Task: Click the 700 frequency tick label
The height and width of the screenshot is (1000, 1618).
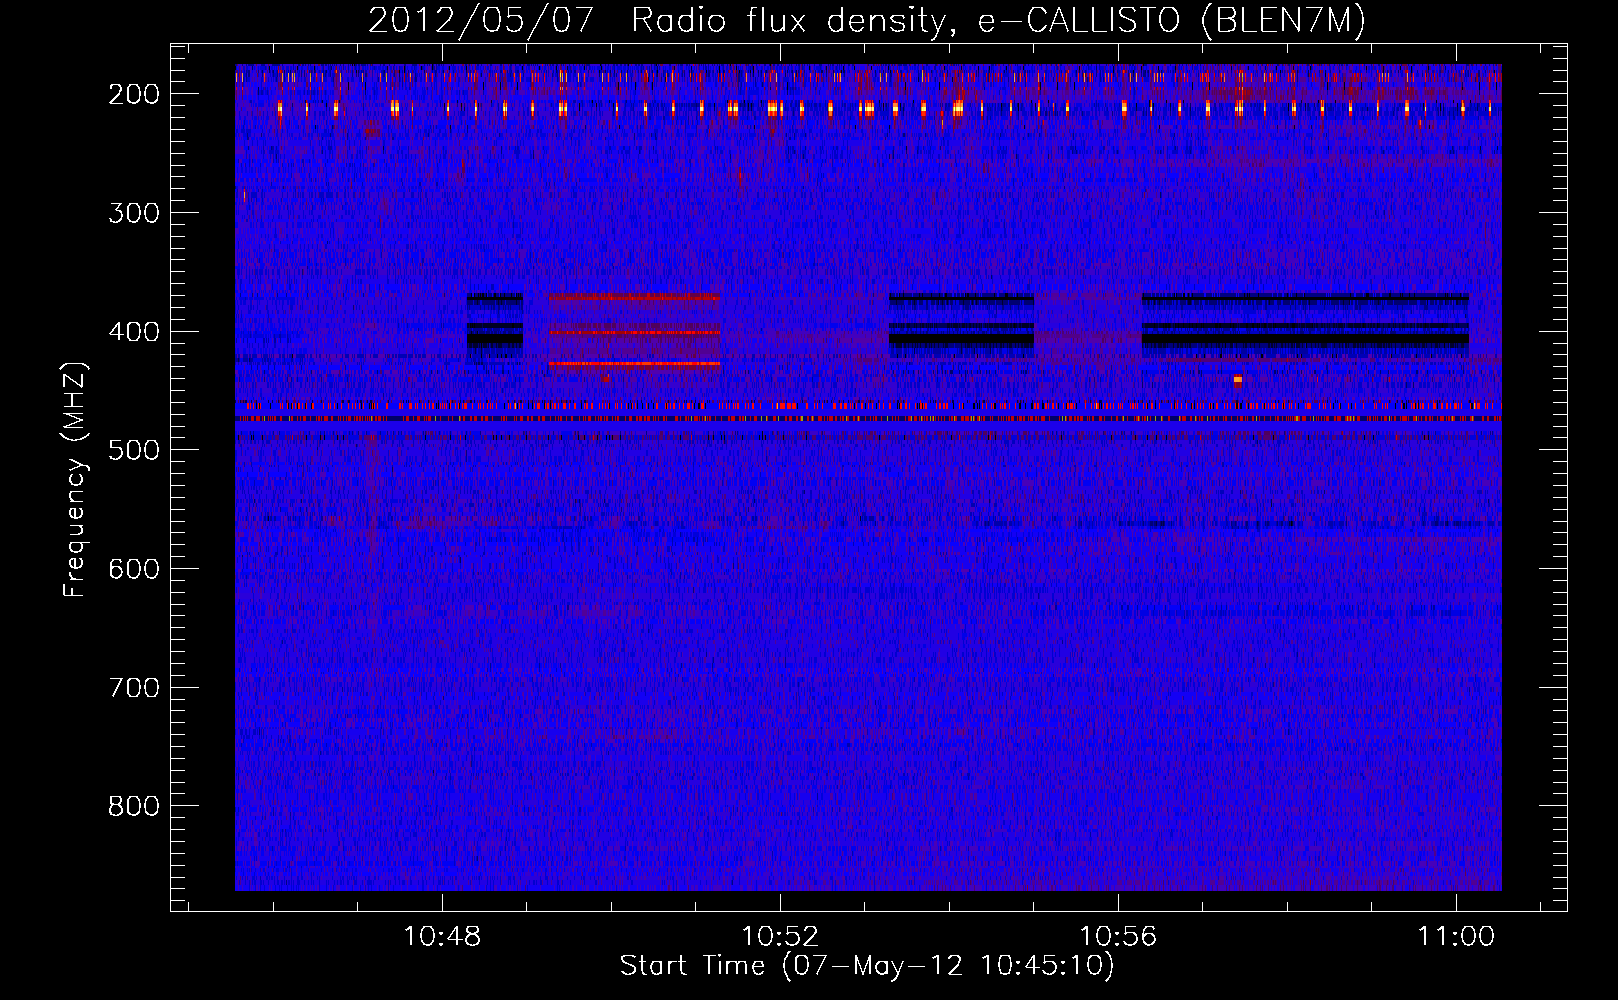Action: (133, 688)
